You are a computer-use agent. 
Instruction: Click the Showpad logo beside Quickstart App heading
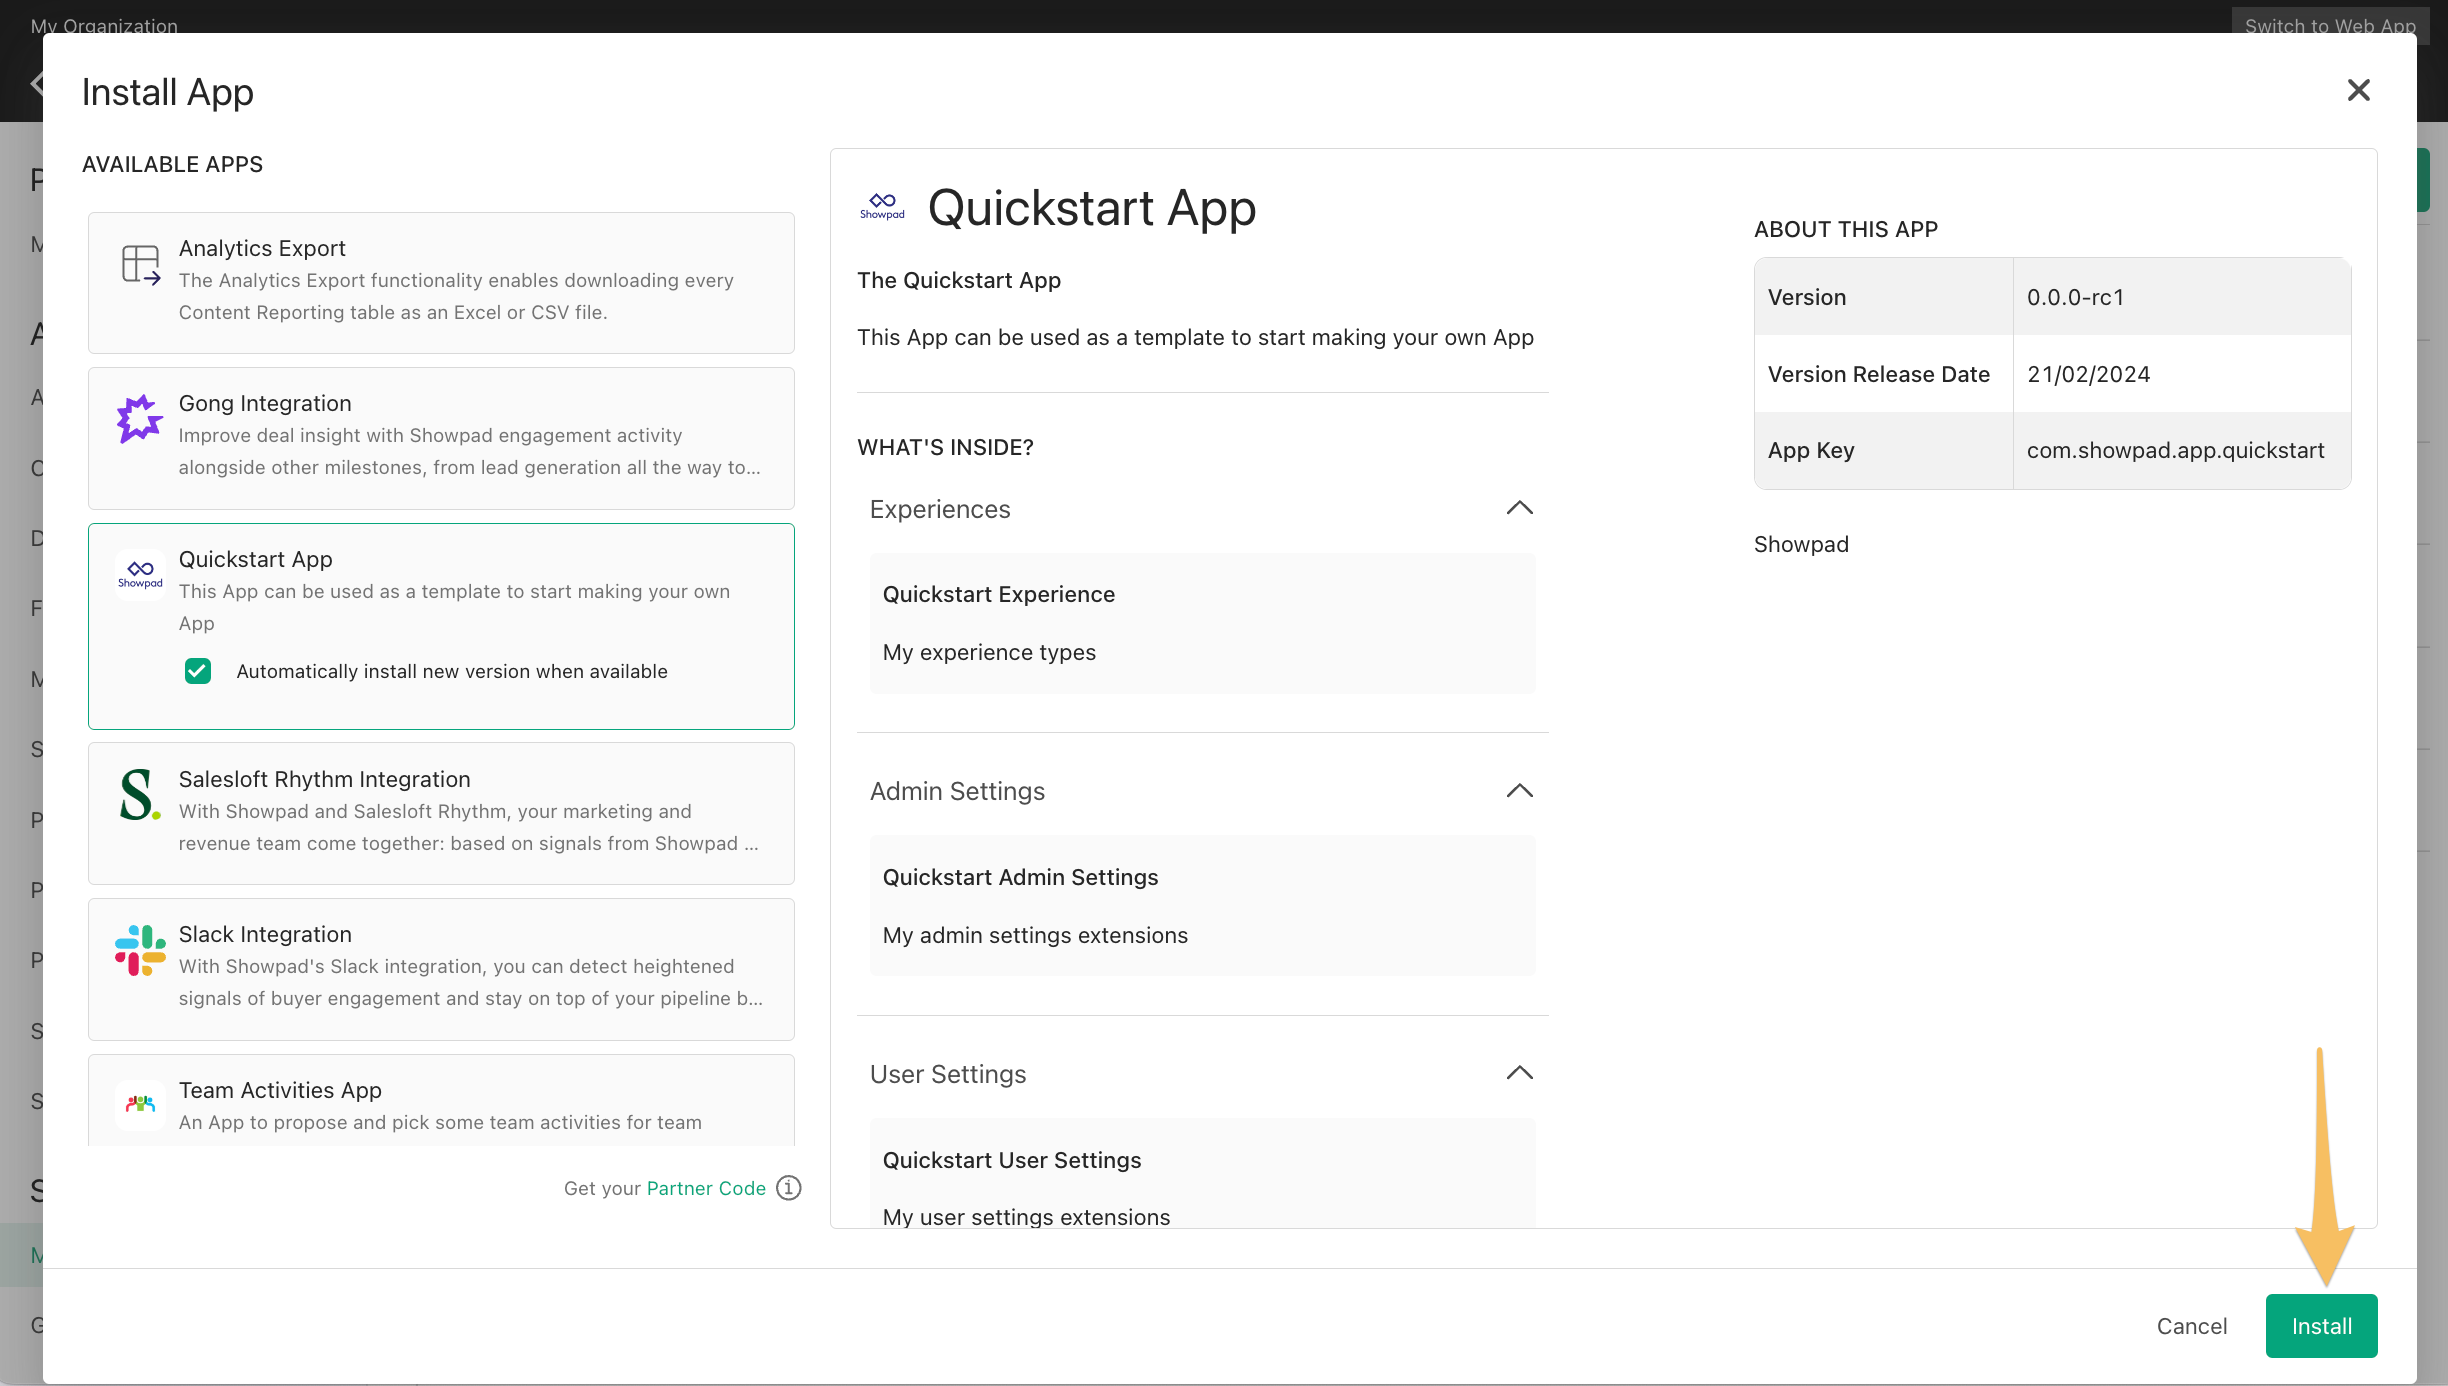coord(882,207)
